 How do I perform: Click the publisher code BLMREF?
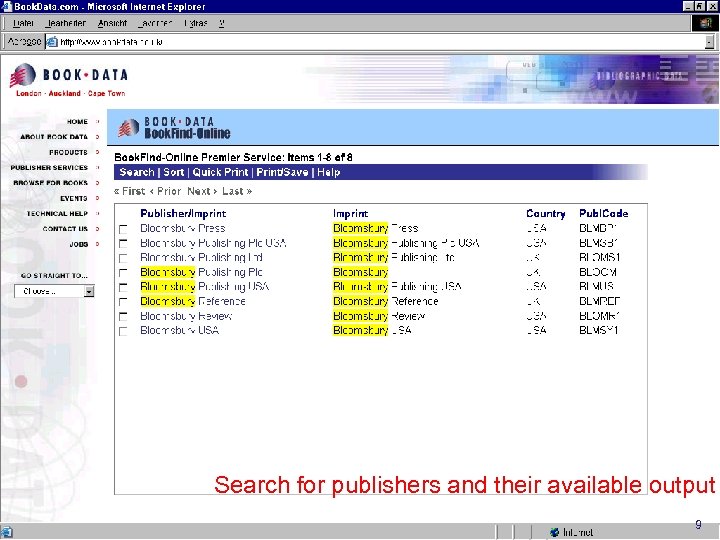599,301
